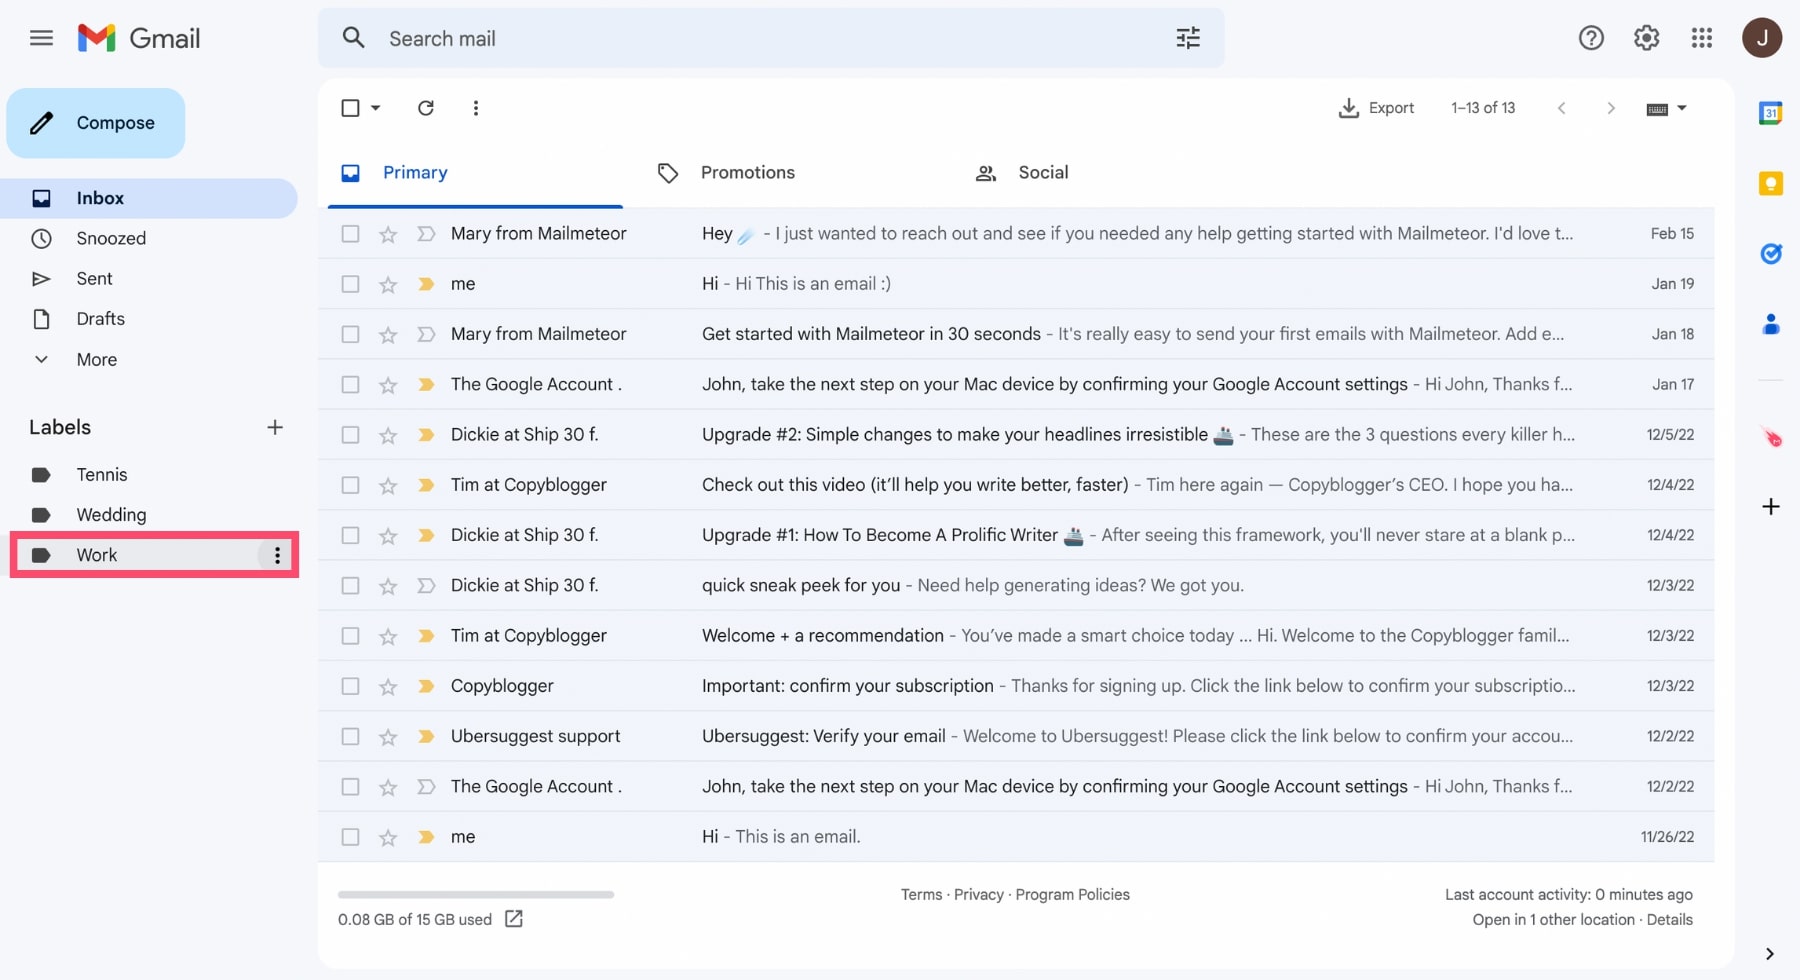Open input tools dropdown arrow

tap(1682, 108)
